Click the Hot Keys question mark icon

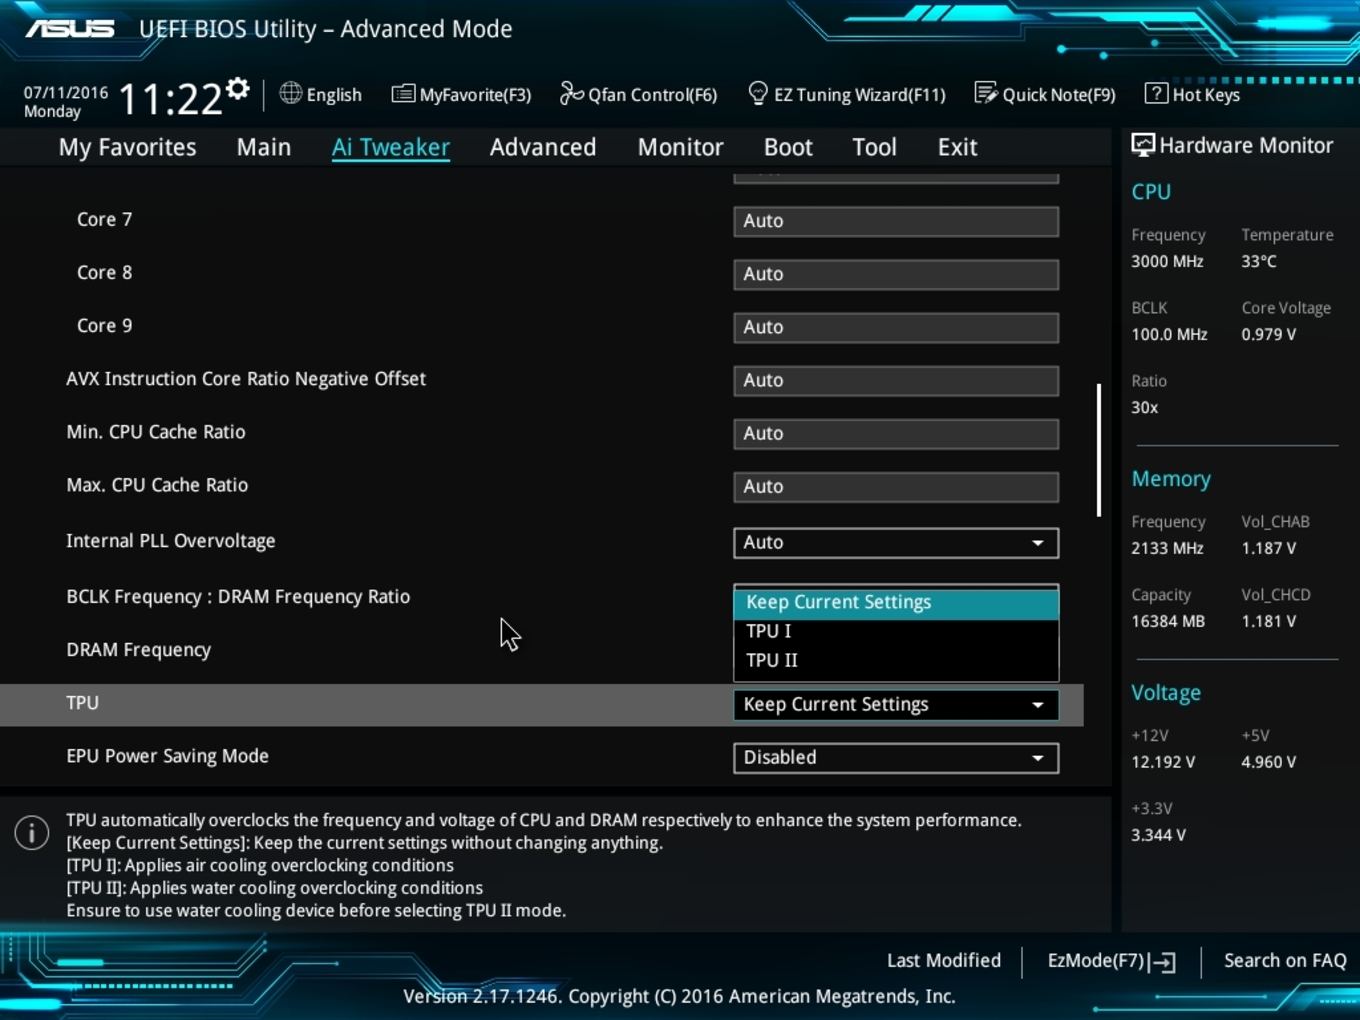pos(1156,93)
